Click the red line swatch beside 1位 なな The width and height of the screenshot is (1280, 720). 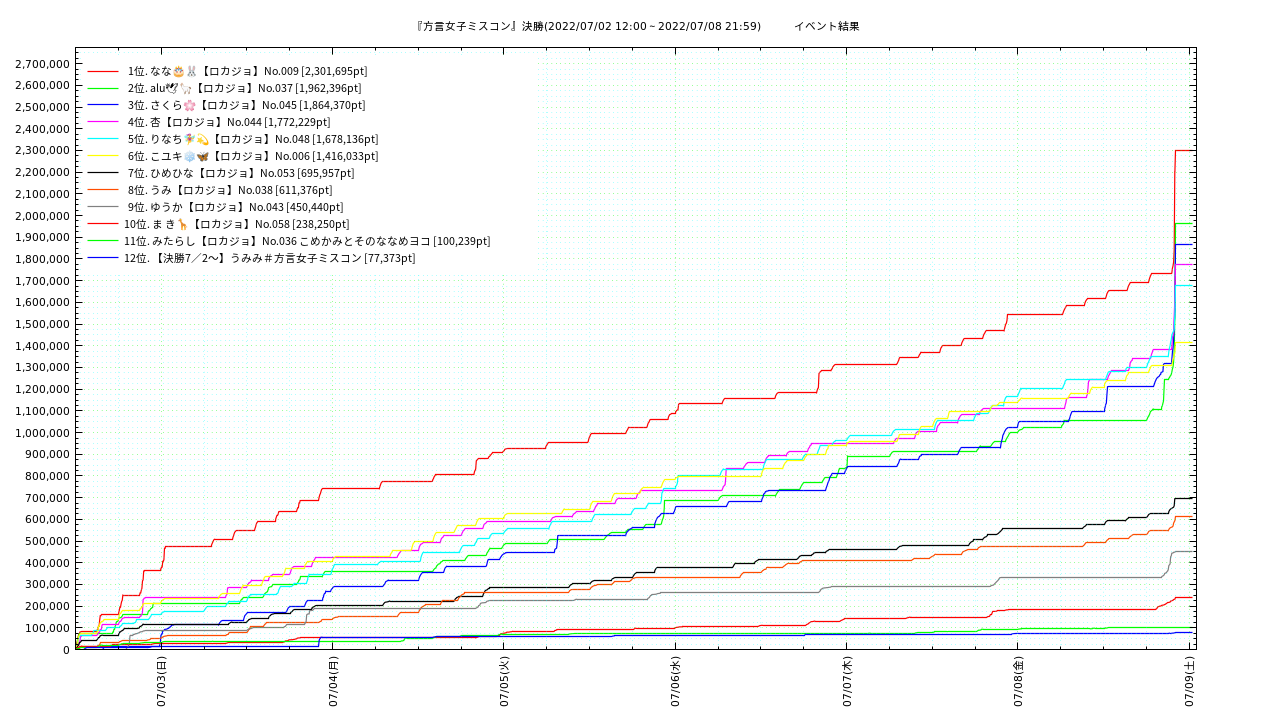103,71
